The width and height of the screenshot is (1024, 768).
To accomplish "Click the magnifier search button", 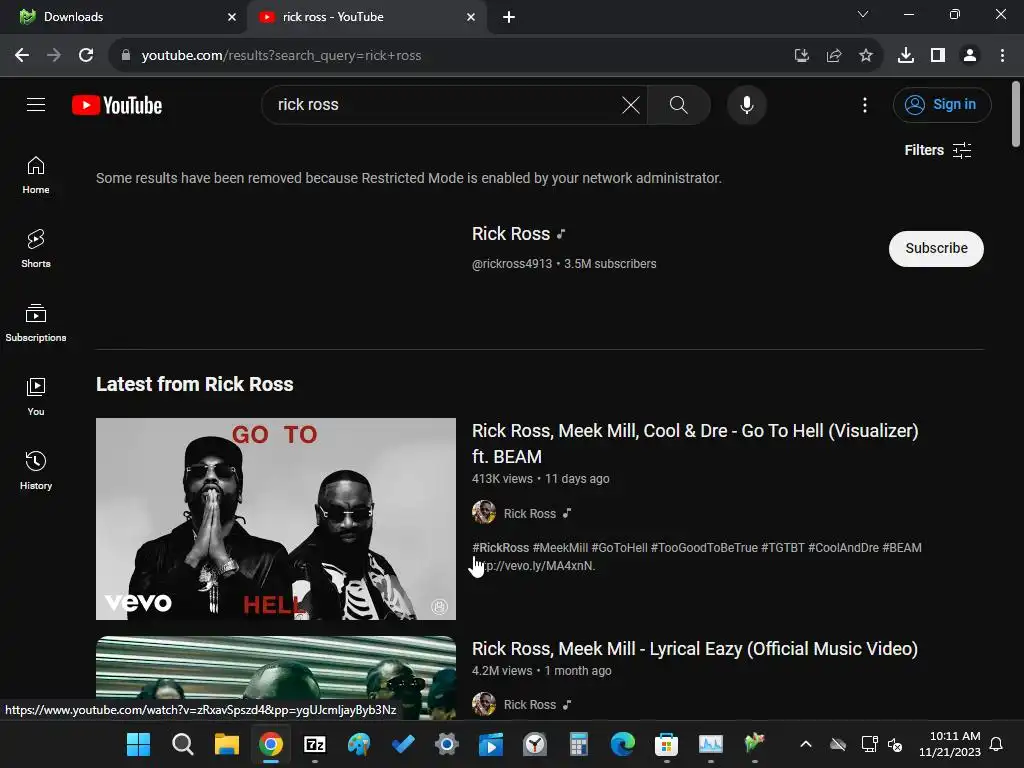I will (679, 104).
